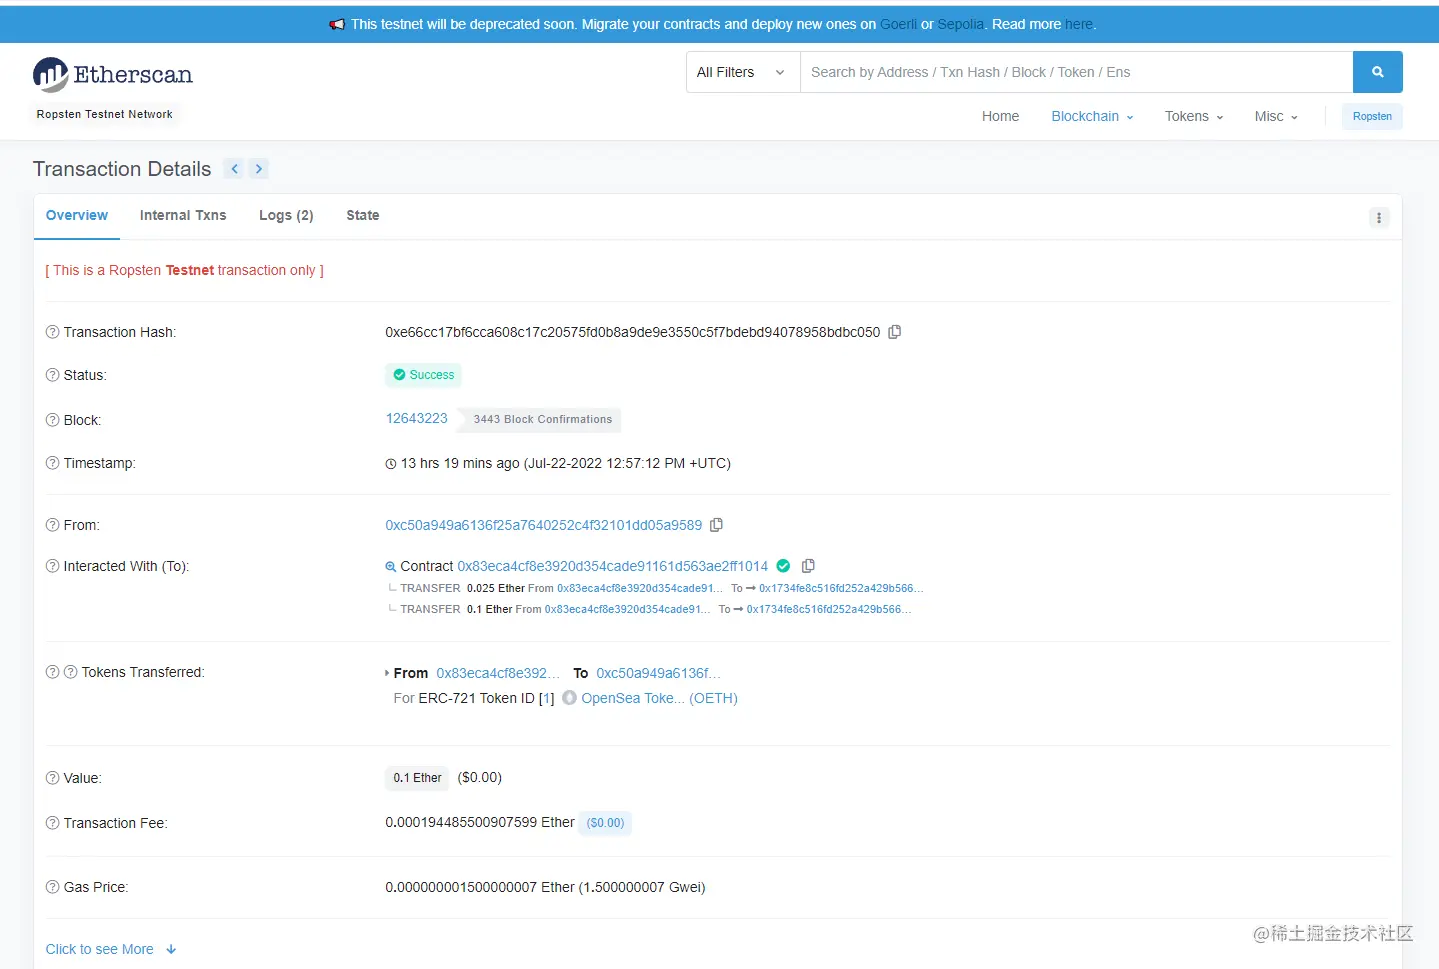Click the transaction hash 0xe66cc17bf6cca... text

pyautogui.click(x=633, y=332)
